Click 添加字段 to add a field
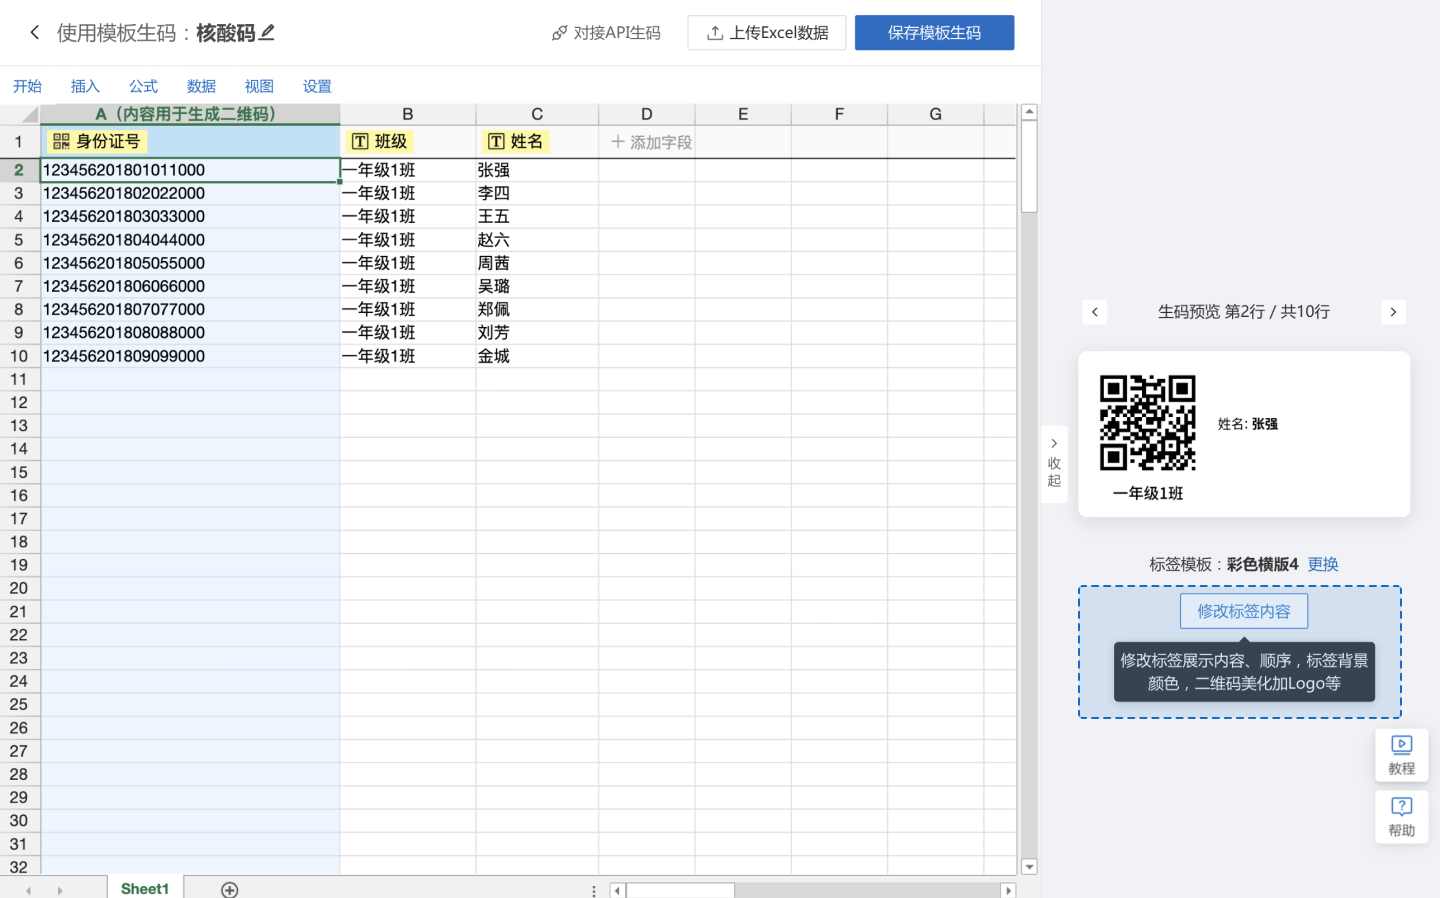The width and height of the screenshot is (1440, 898). click(x=652, y=142)
